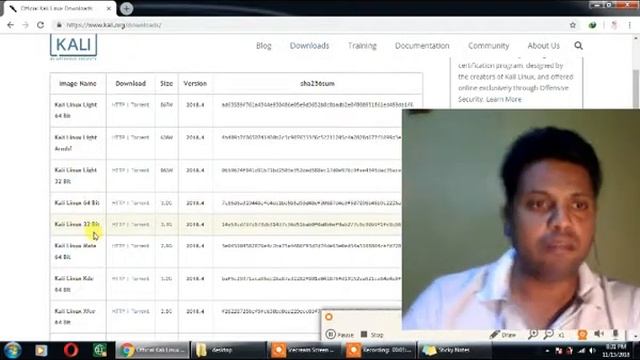Click the zoom-out magnifier in recorder toolbar
This screenshot has height=360, width=640.
(549, 334)
